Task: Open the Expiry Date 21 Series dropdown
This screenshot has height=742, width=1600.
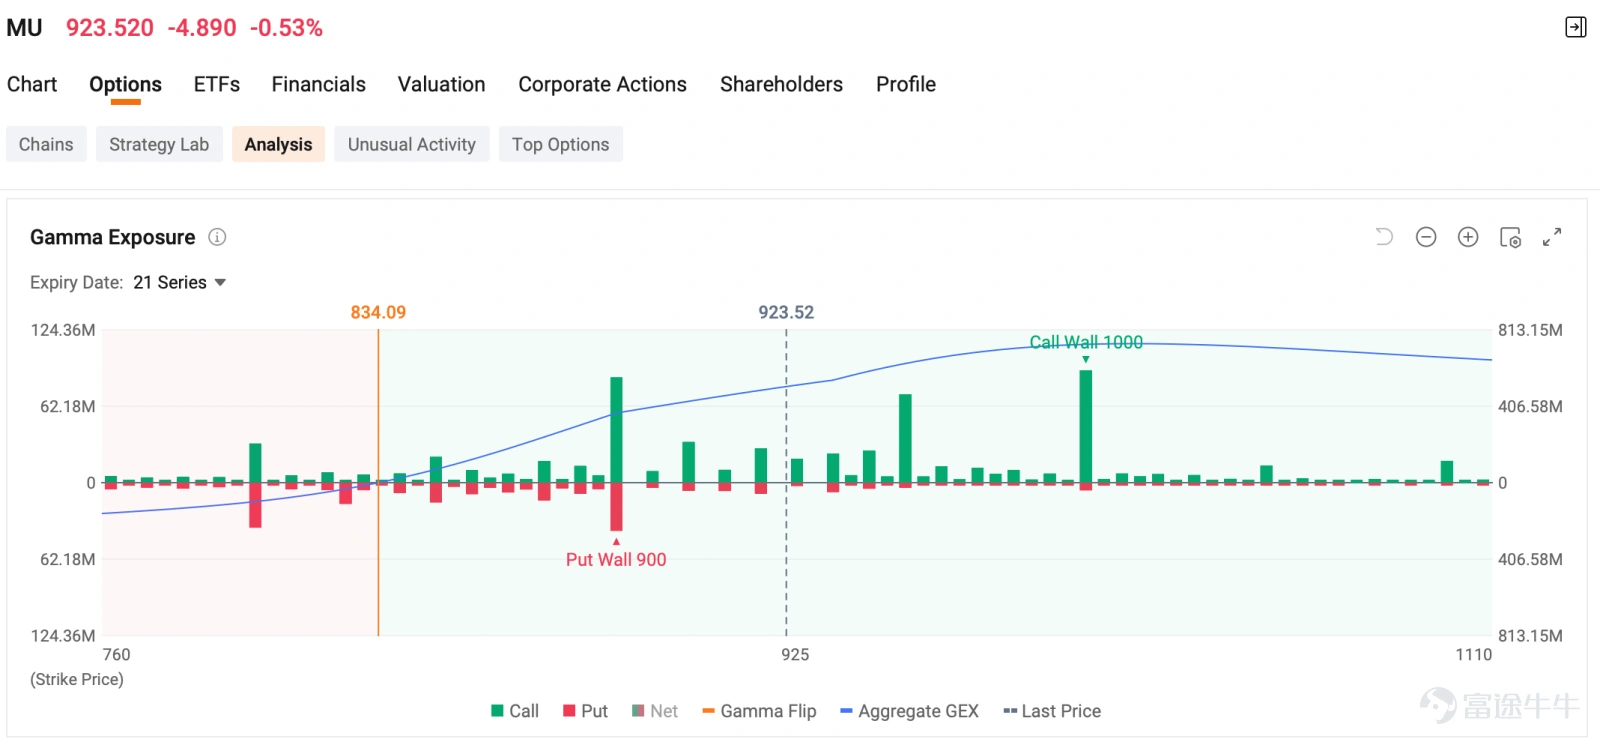Action: (180, 283)
